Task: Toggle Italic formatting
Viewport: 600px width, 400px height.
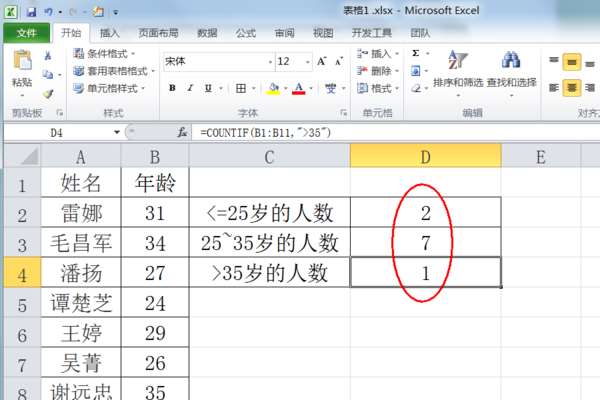Action: [x=190, y=88]
